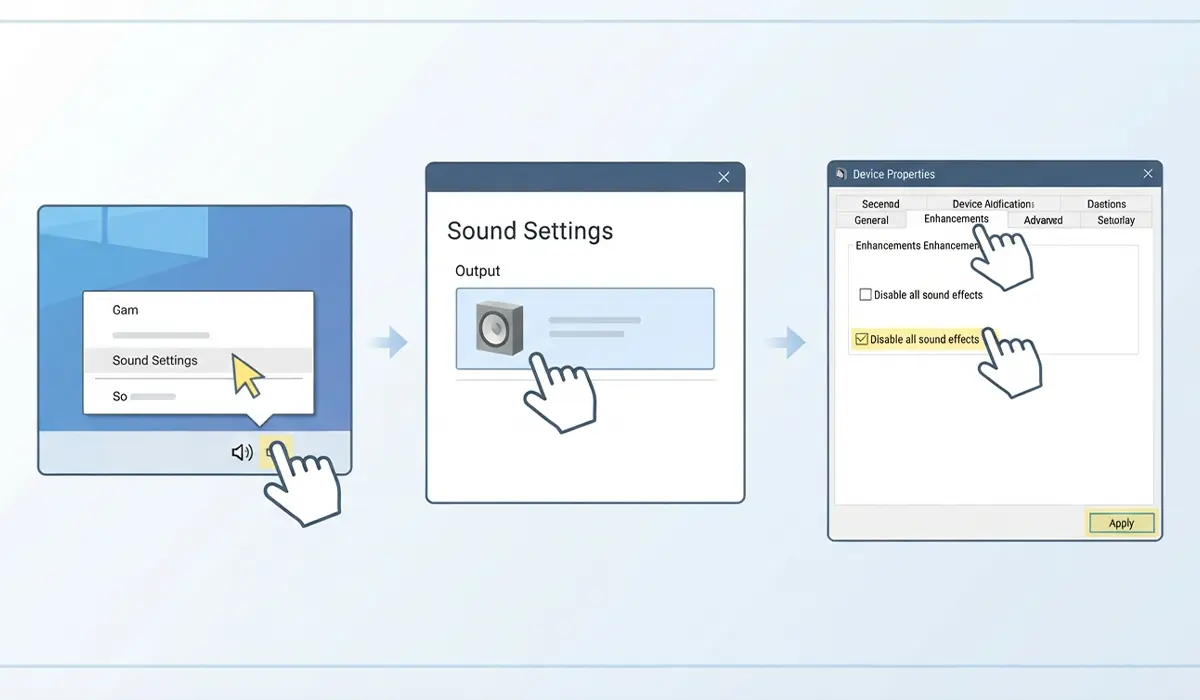
Task: Choose Sound Settings in the context menu
Action: coord(198,360)
